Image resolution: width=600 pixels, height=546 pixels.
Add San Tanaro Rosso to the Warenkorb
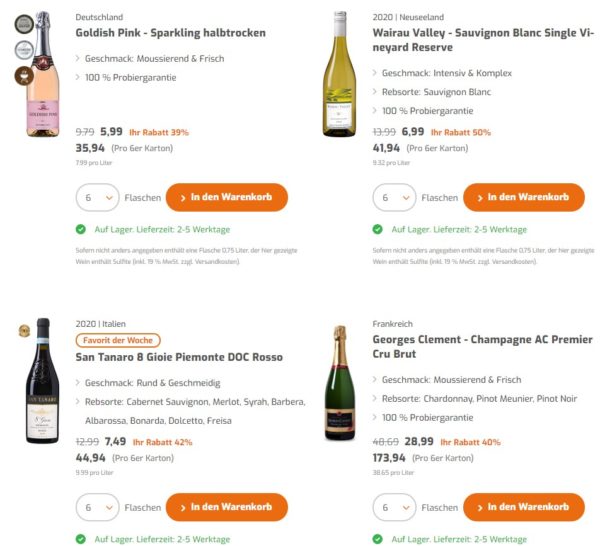click(226, 507)
